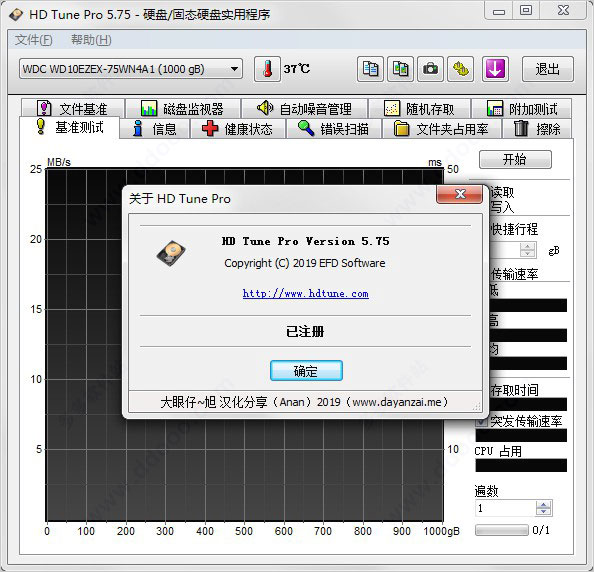
Task: Click the HD Tune title bar app icon
Action: pos(16,15)
